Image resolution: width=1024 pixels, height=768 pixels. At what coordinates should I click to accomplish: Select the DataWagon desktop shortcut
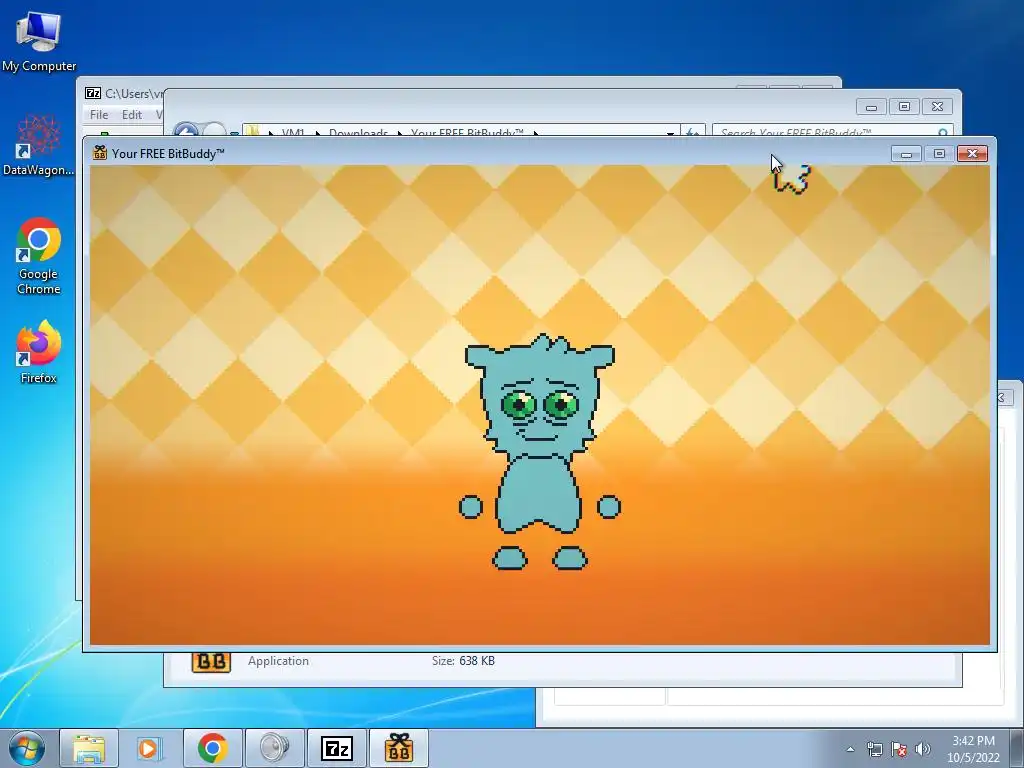[x=38, y=145]
